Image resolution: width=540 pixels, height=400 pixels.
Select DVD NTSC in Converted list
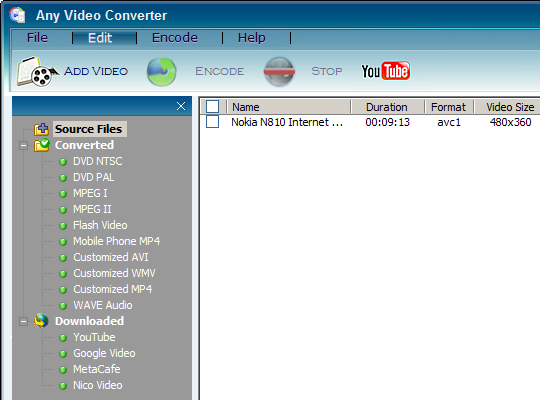coord(98,161)
